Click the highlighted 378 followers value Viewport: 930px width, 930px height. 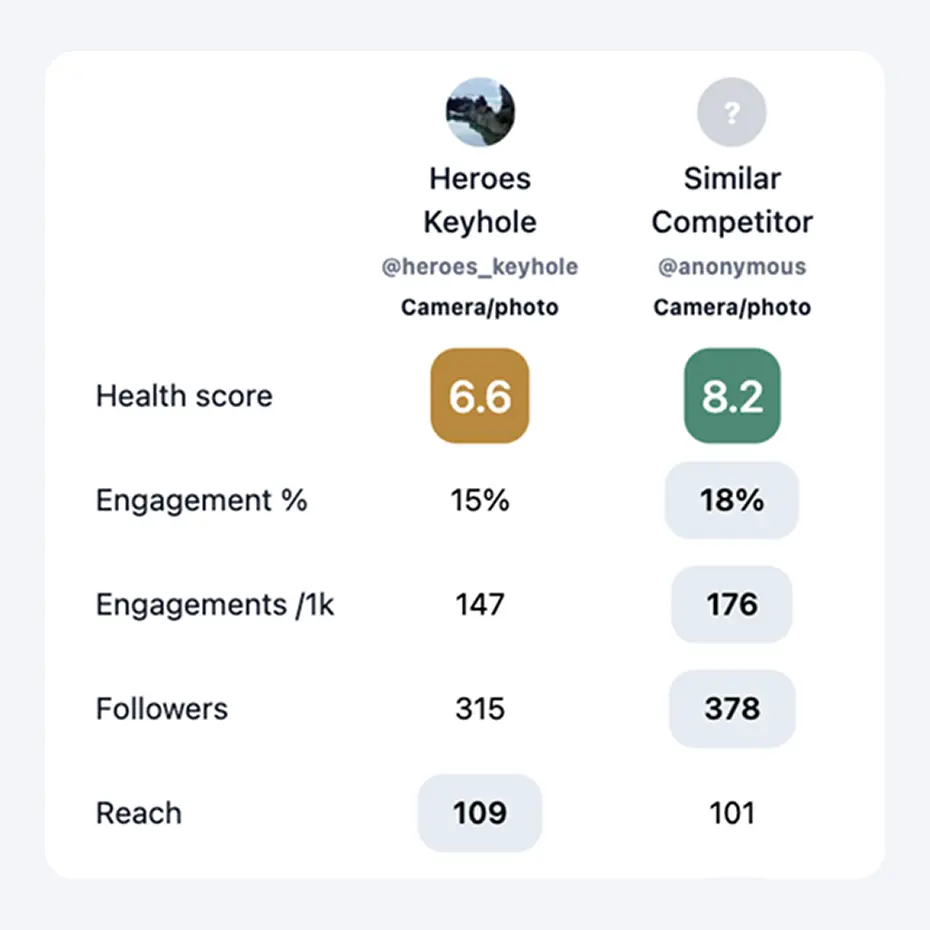(x=732, y=709)
